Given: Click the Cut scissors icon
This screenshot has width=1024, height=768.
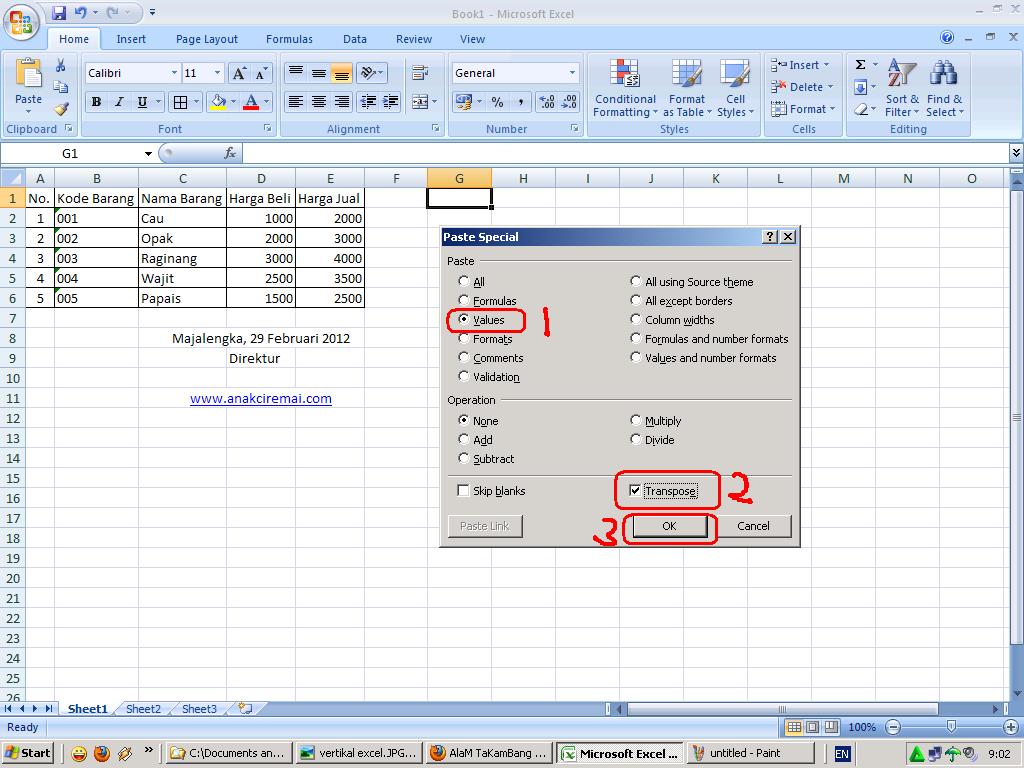Looking at the screenshot, I should [60, 65].
